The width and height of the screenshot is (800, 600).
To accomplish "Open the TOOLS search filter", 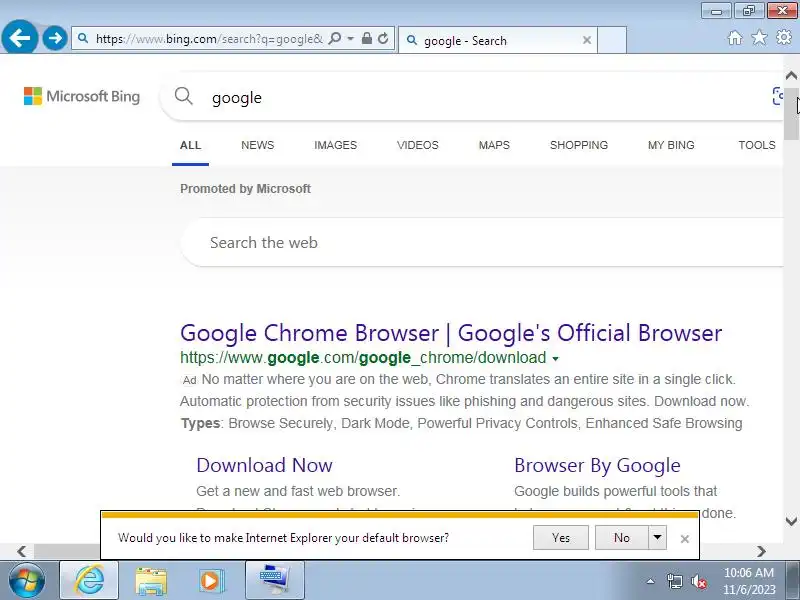I will (x=757, y=145).
